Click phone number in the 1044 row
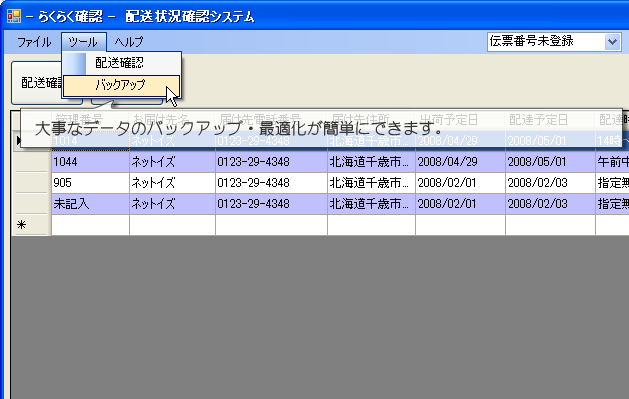 coord(272,162)
